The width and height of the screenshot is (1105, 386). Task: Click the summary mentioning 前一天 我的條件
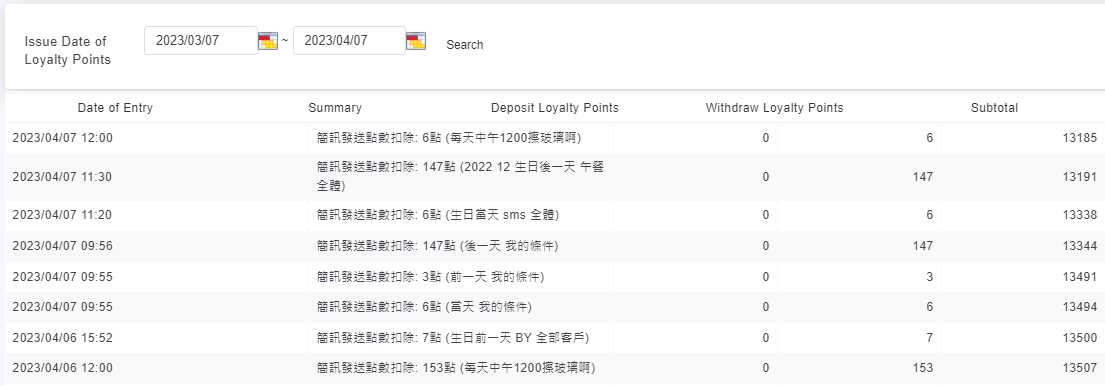[x=430, y=277]
